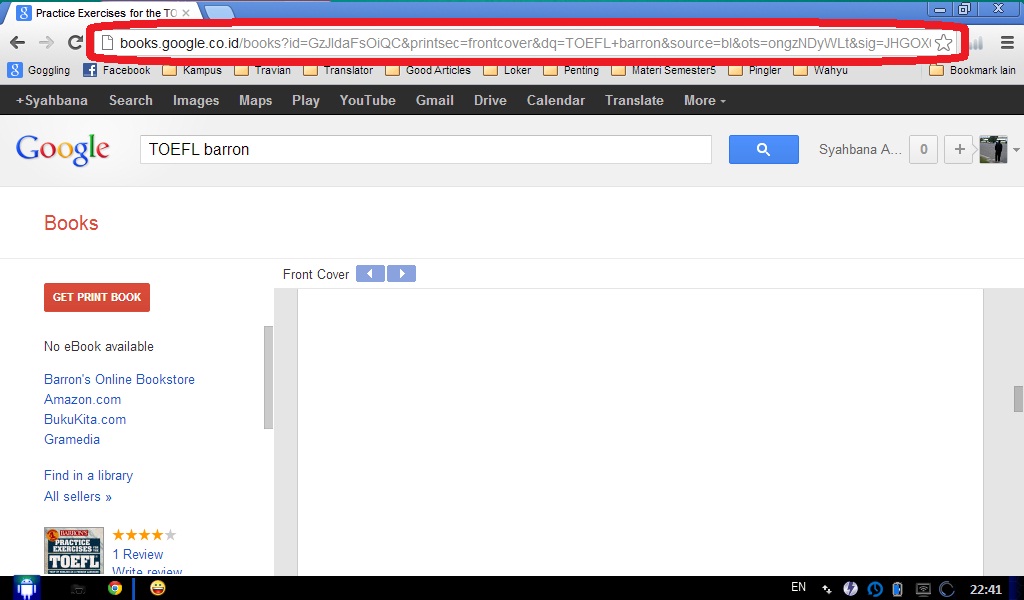Image resolution: width=1024 pixels, height=600 pixels.
Task: Open the Good Articles bookmark folder
Action: [x=428, y=70]
